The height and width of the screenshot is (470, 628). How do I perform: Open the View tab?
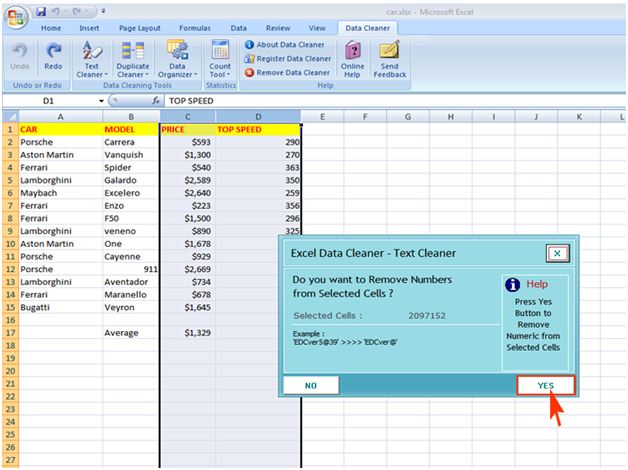[317, 28]
